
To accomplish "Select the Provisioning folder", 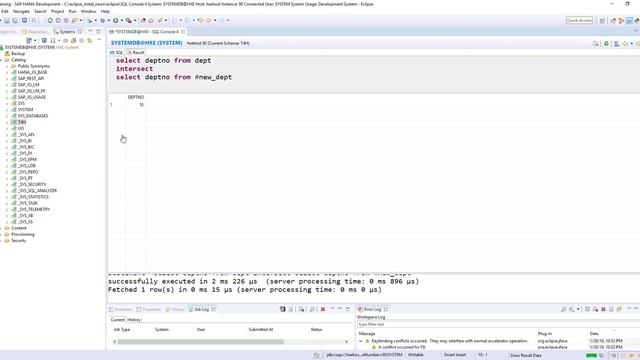I will pyautogui.click(x=23, y=234).
